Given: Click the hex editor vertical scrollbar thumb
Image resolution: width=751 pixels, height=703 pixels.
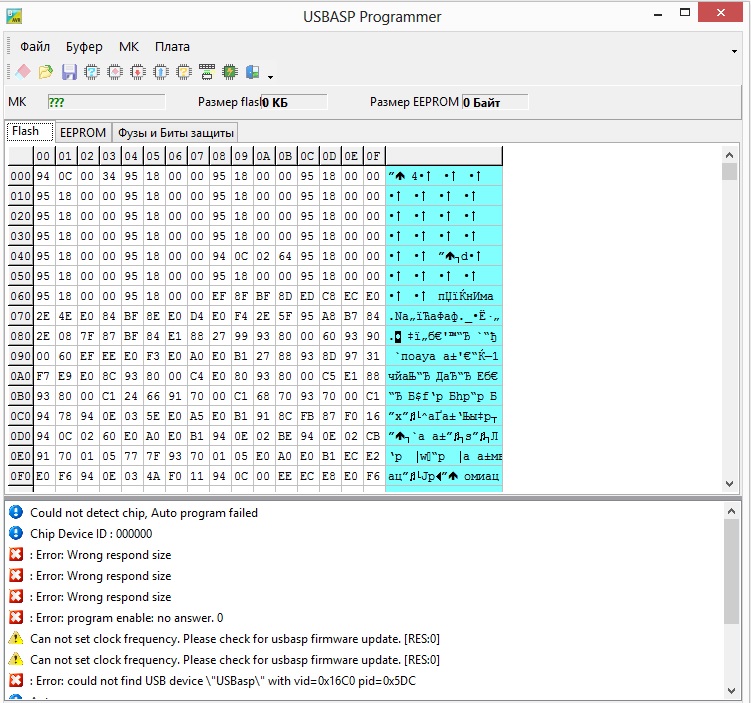Looking at the screenshot, I should click(729, 171).
